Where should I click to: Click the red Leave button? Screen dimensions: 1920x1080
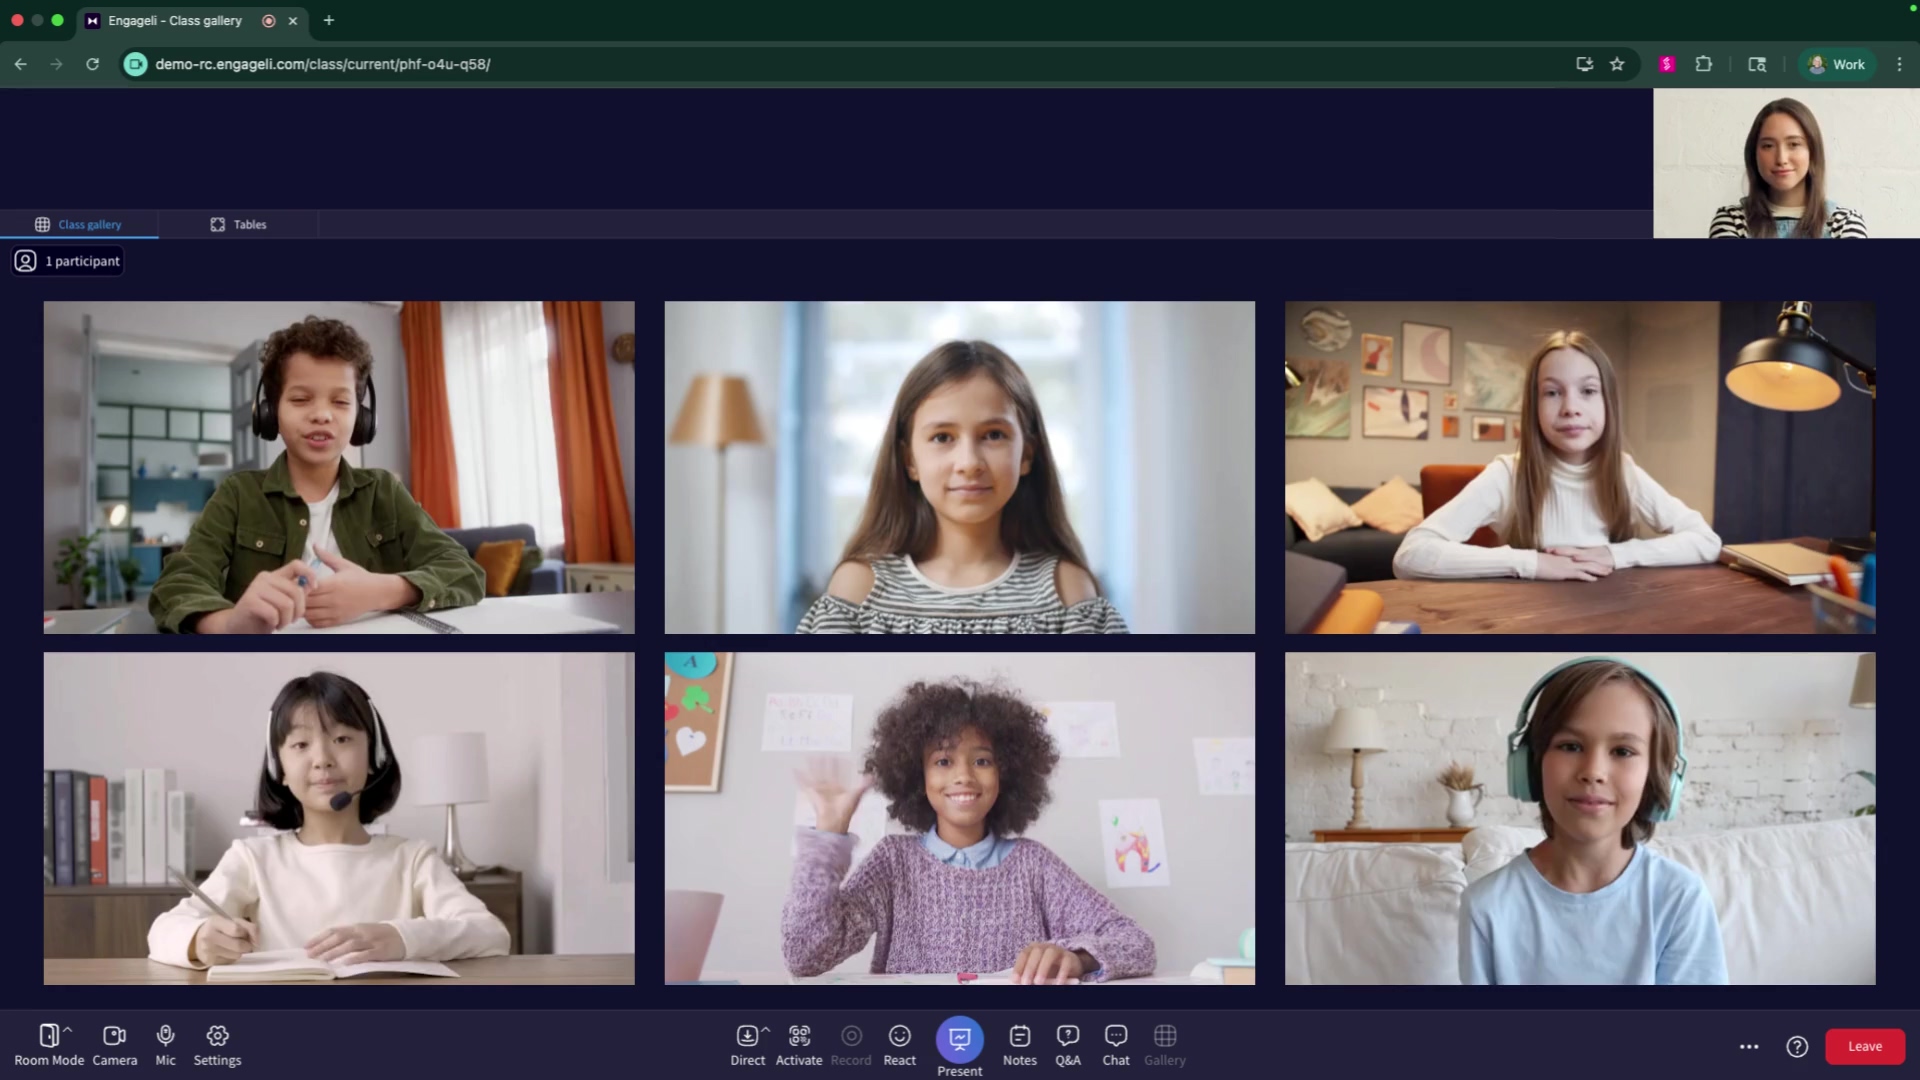click(x=1864, y=1046)
